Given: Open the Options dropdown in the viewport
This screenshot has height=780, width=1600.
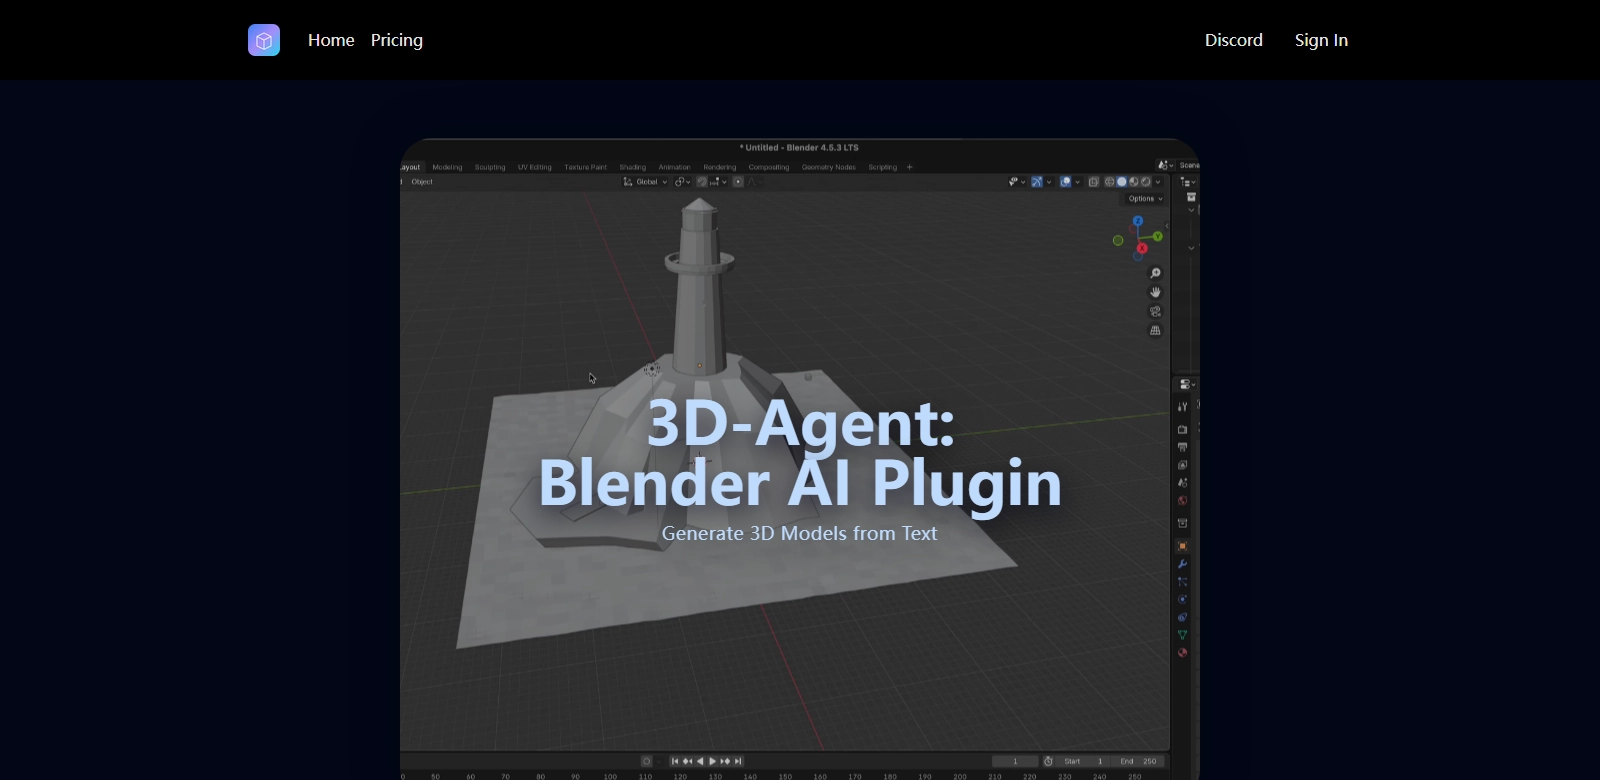Looking at the screenshot, I should 1145,199.
